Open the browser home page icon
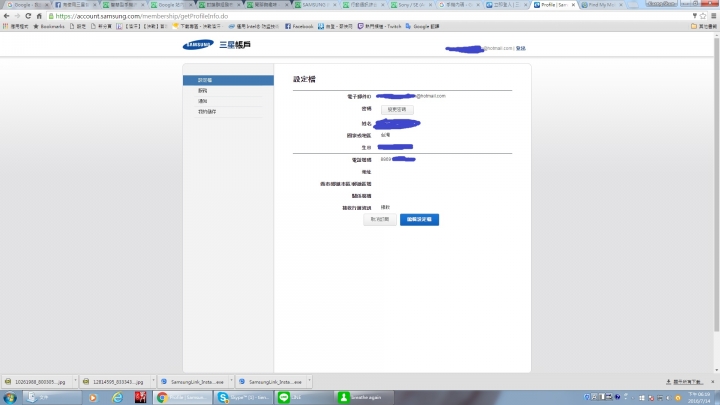The image size is (720, 405). [39, 16]
